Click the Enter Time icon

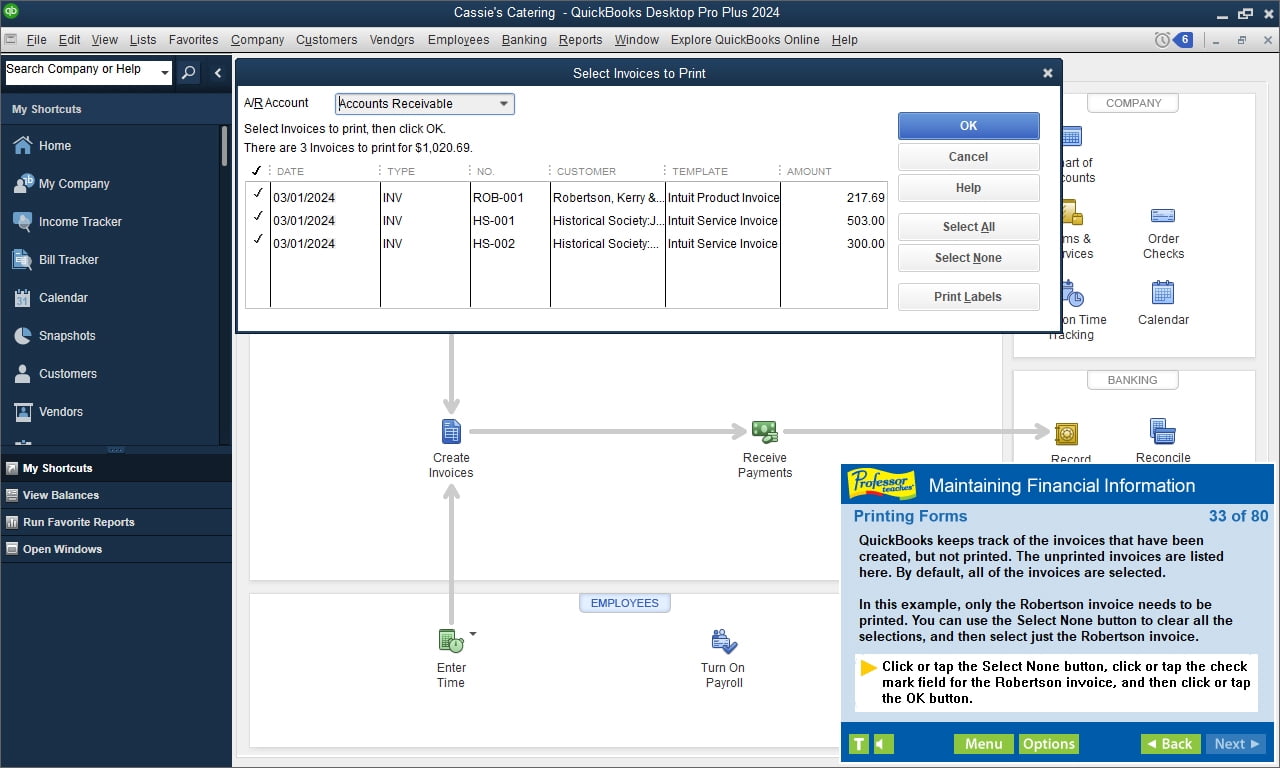pyautogui.click(x=451, y=641)
